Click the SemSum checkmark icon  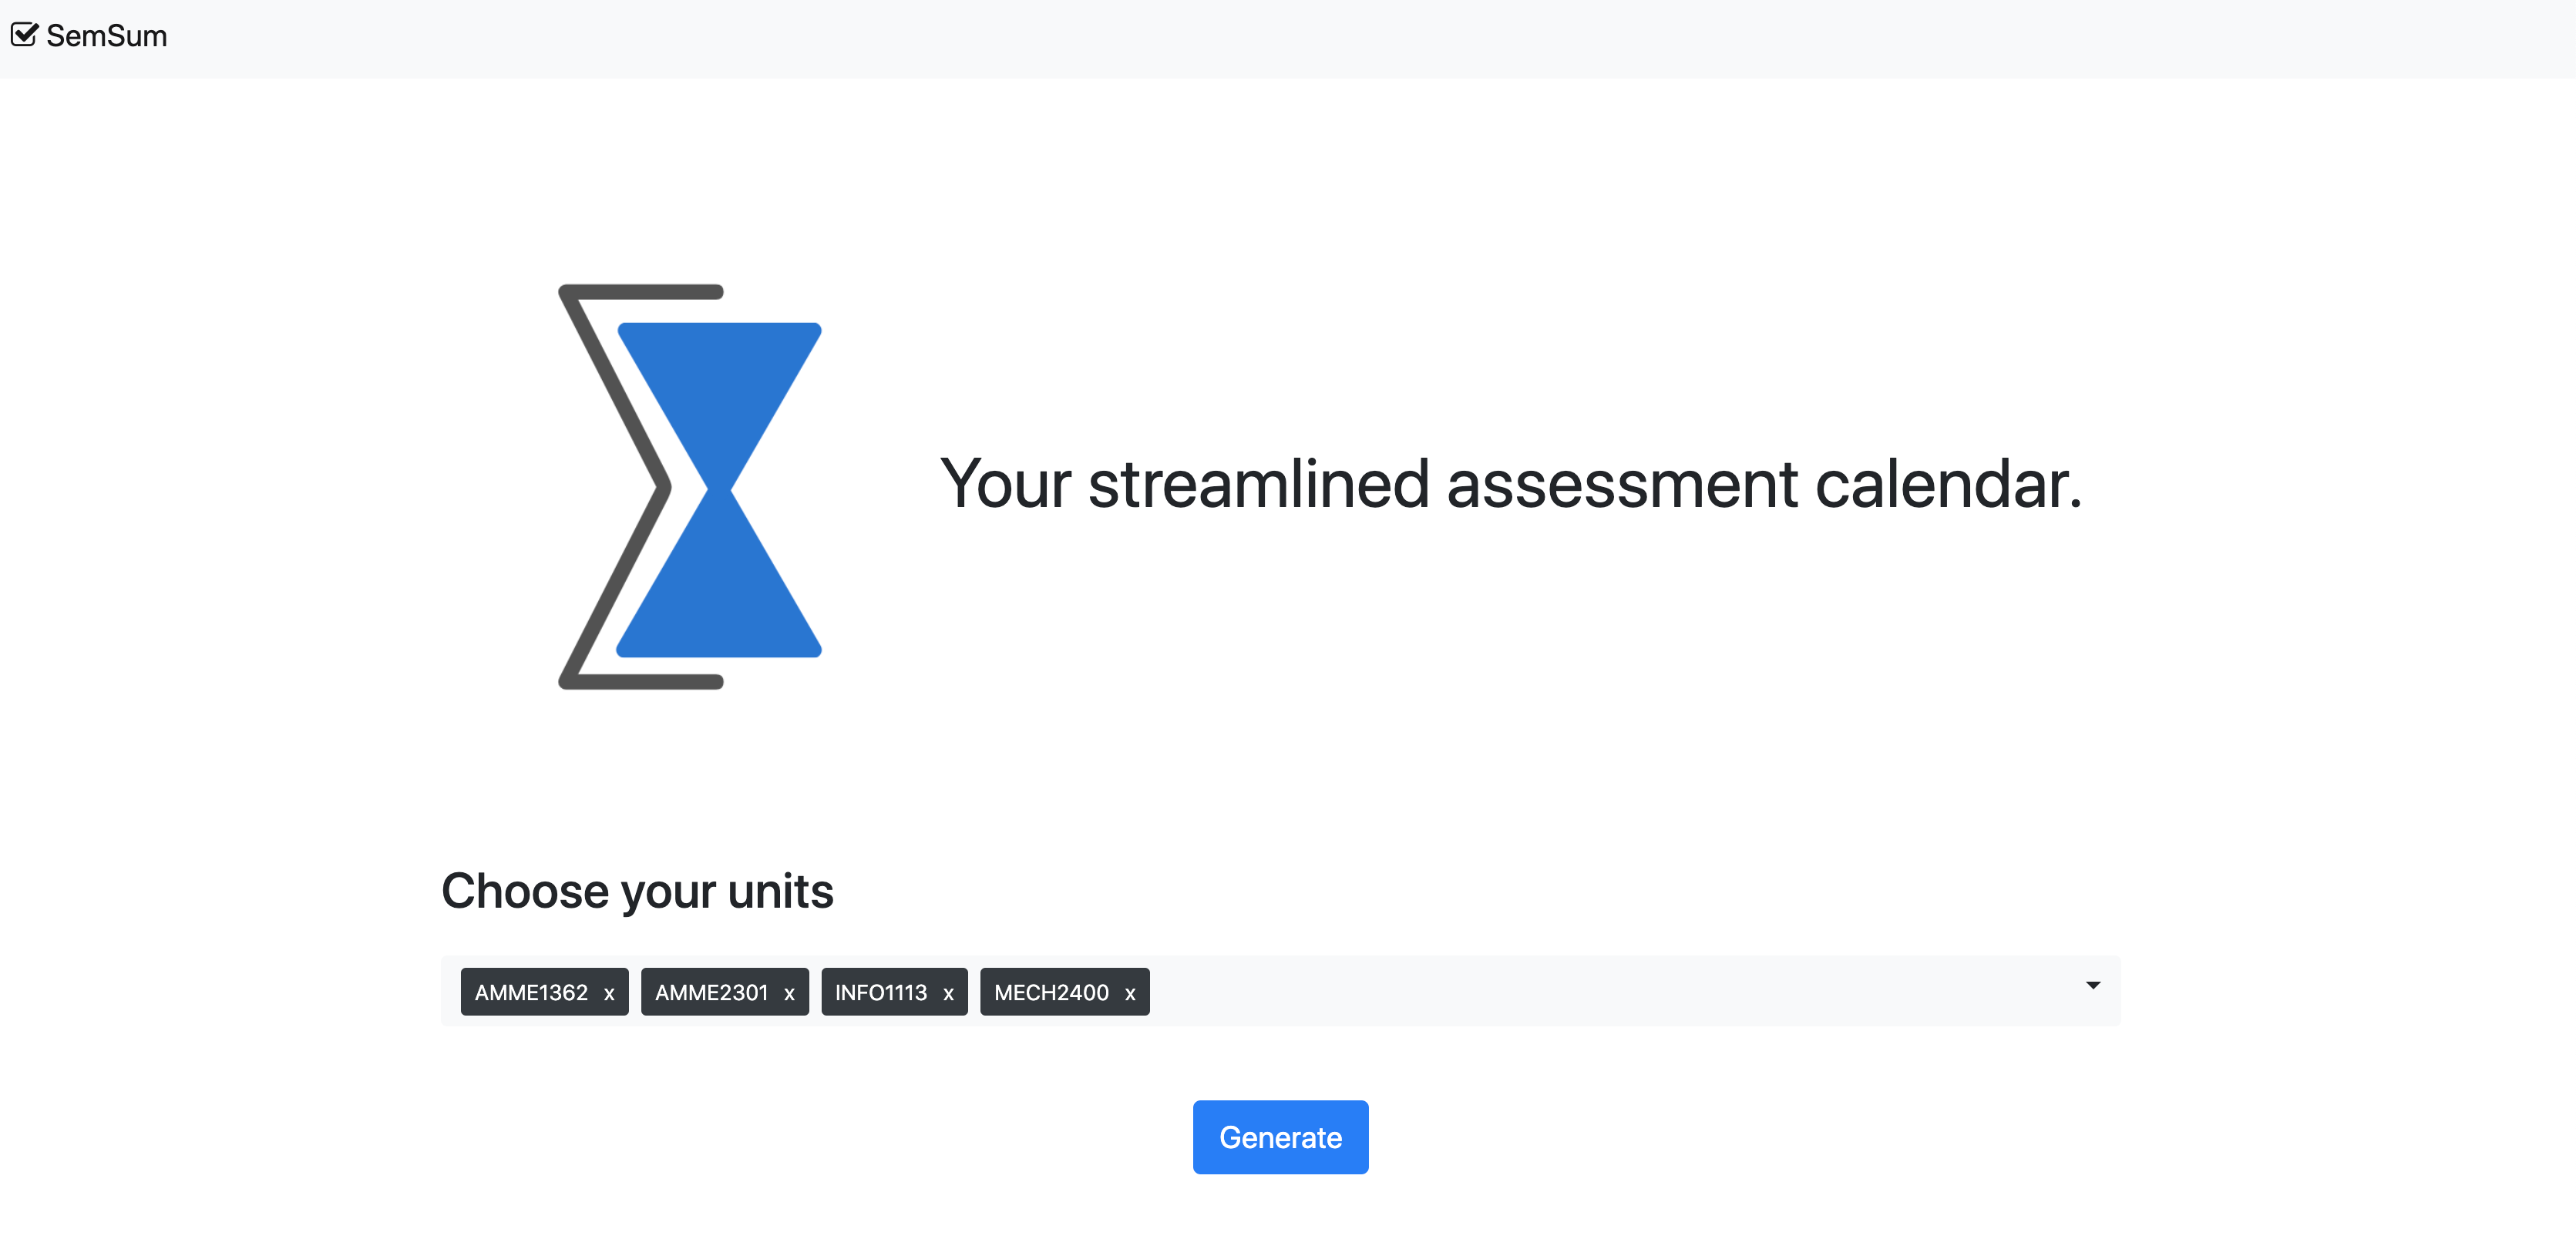click(x=24, y=35)
